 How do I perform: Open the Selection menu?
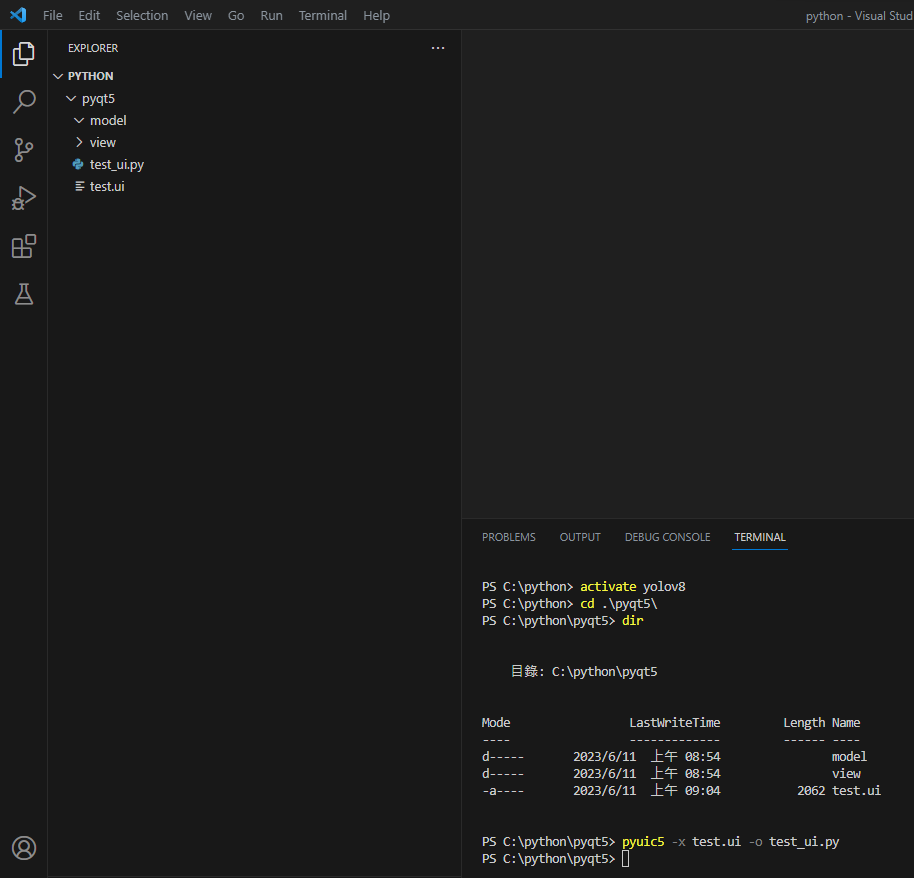click(x=142, y=15)
